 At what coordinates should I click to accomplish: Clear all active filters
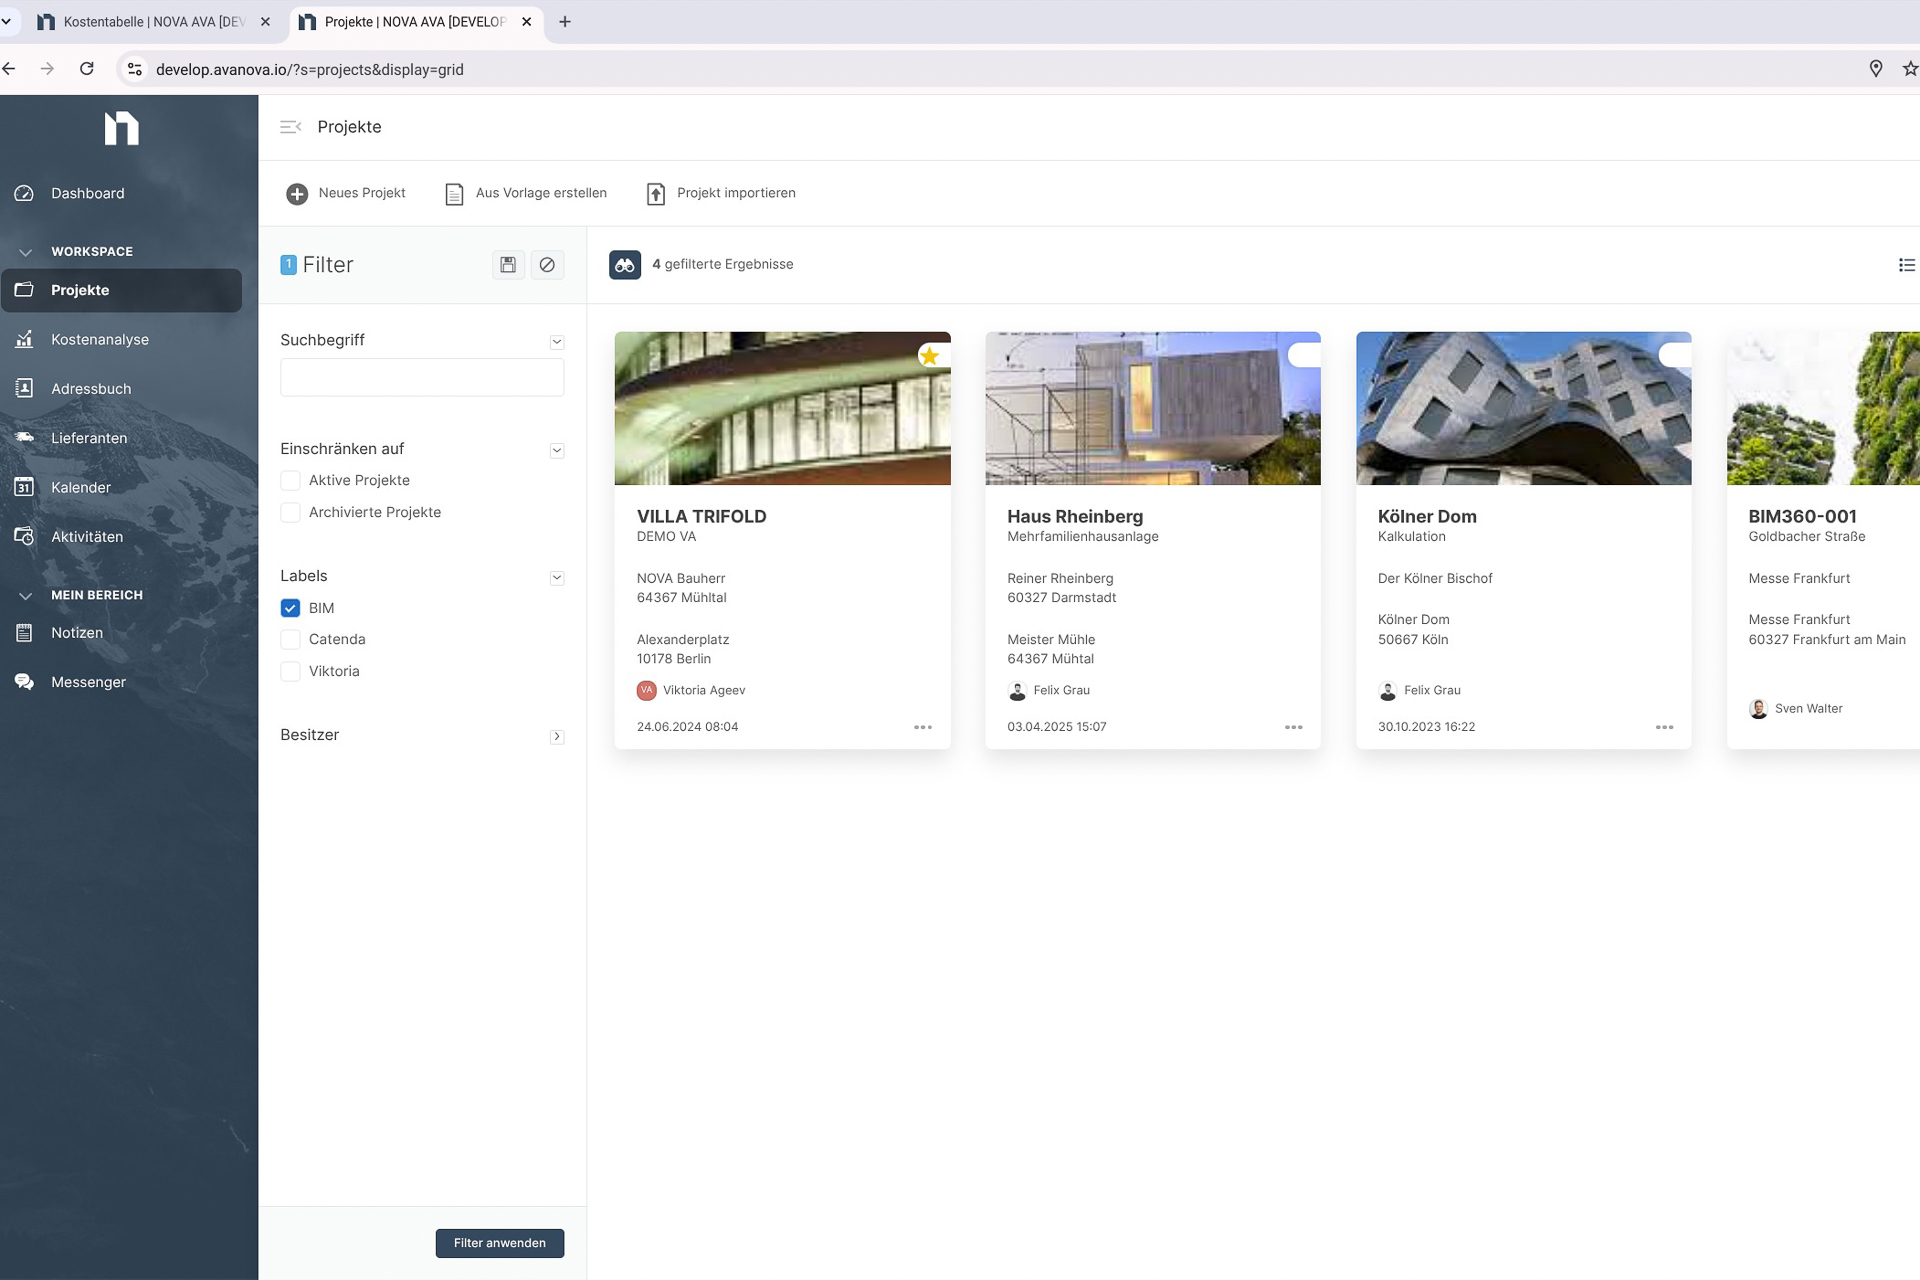[x=547, y=264]
